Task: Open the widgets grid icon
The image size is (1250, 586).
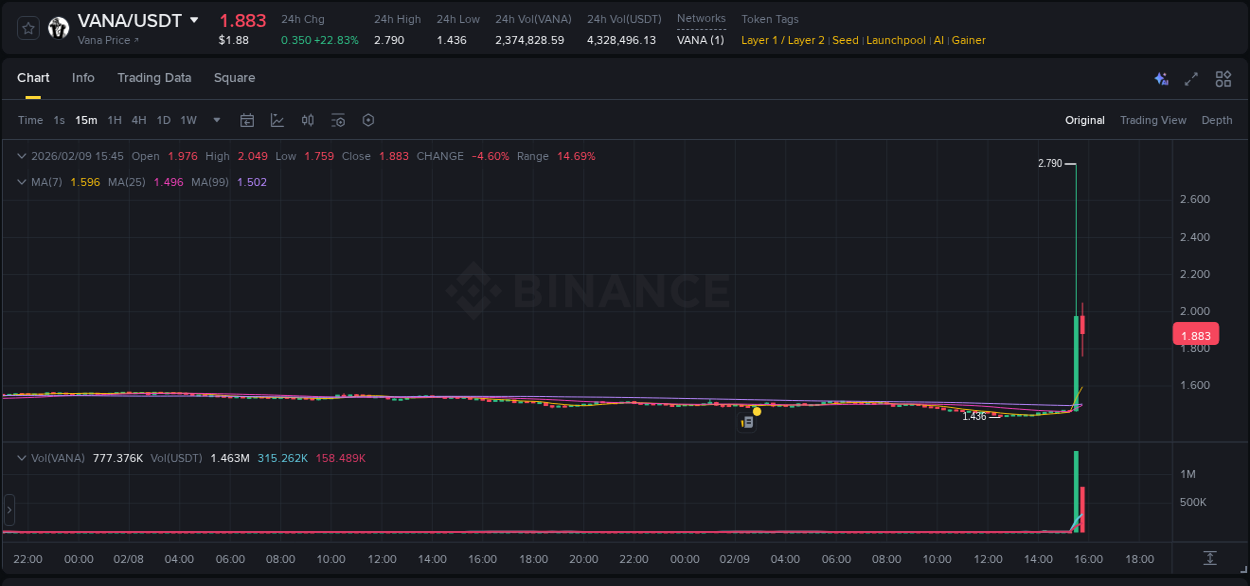Action: [1221, 78]
